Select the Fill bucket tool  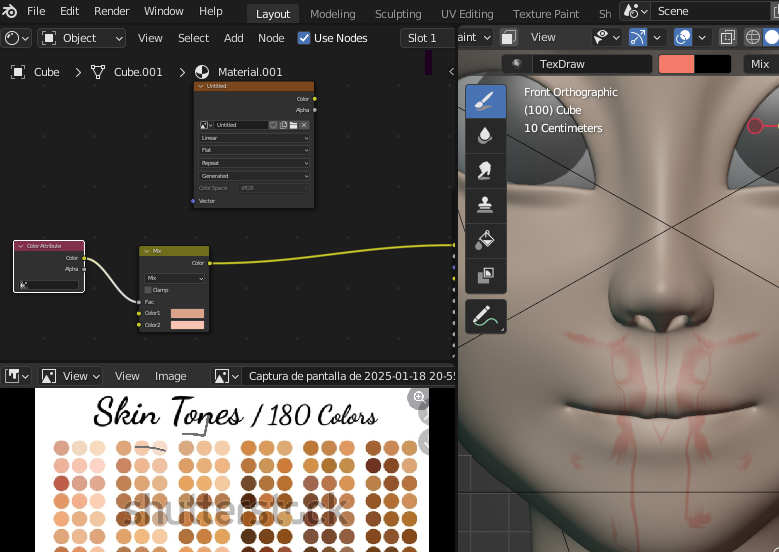485,240
